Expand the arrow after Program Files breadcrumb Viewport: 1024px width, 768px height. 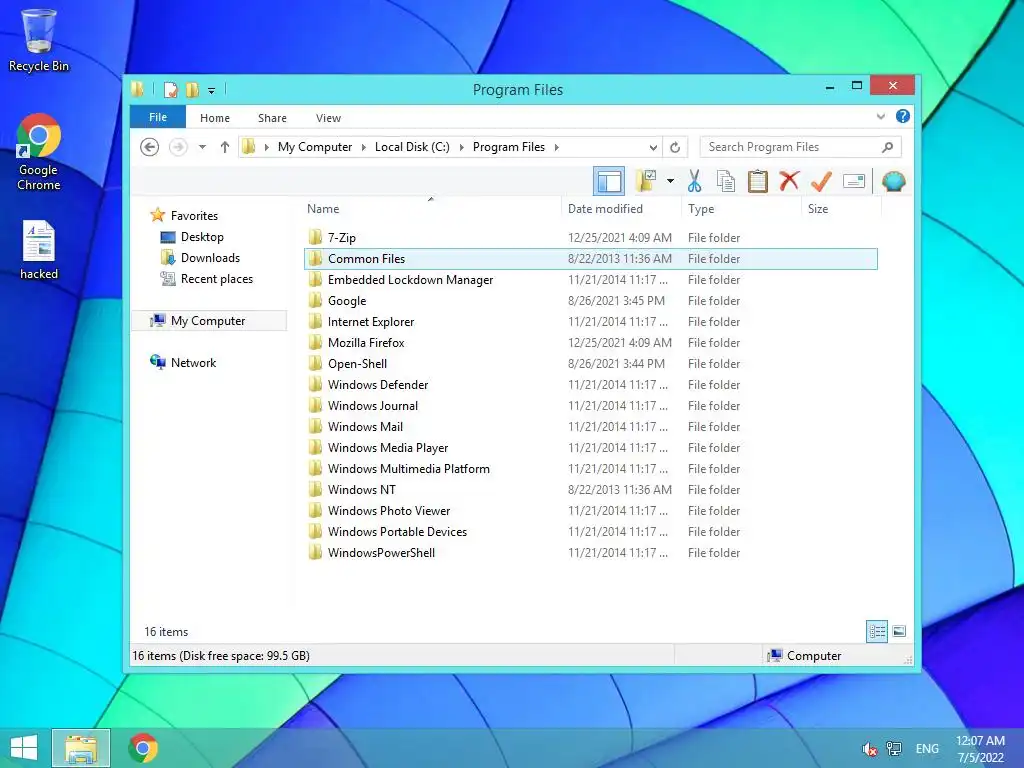coord(556,147)
